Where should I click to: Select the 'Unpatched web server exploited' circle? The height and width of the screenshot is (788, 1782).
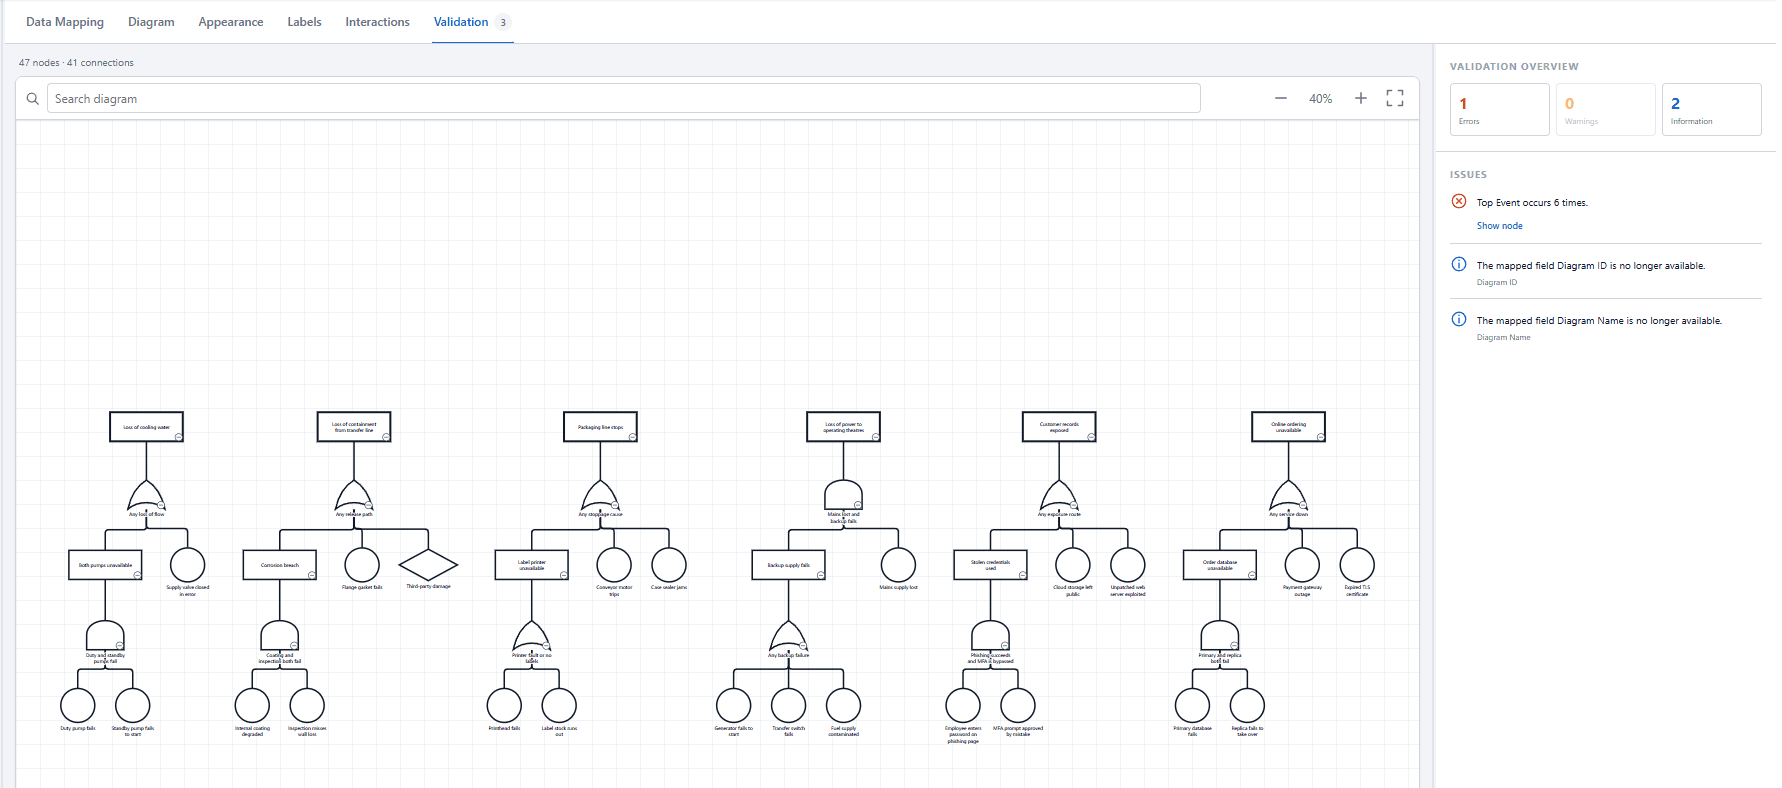pyautogui.click(x=1128, y=565)
